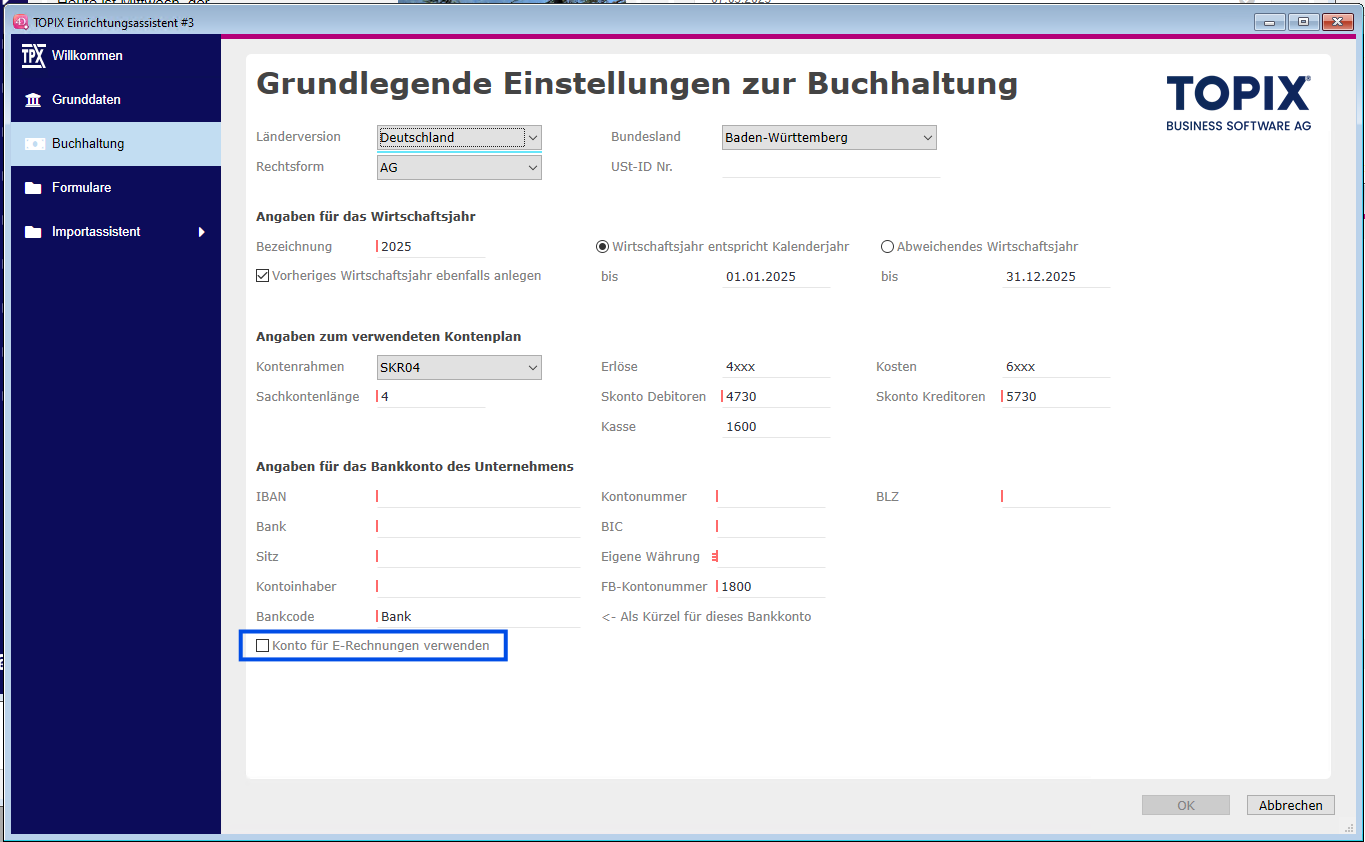Click the OK button
The width and height of the screenshot is (1365, 842).
coord(1186,805)
